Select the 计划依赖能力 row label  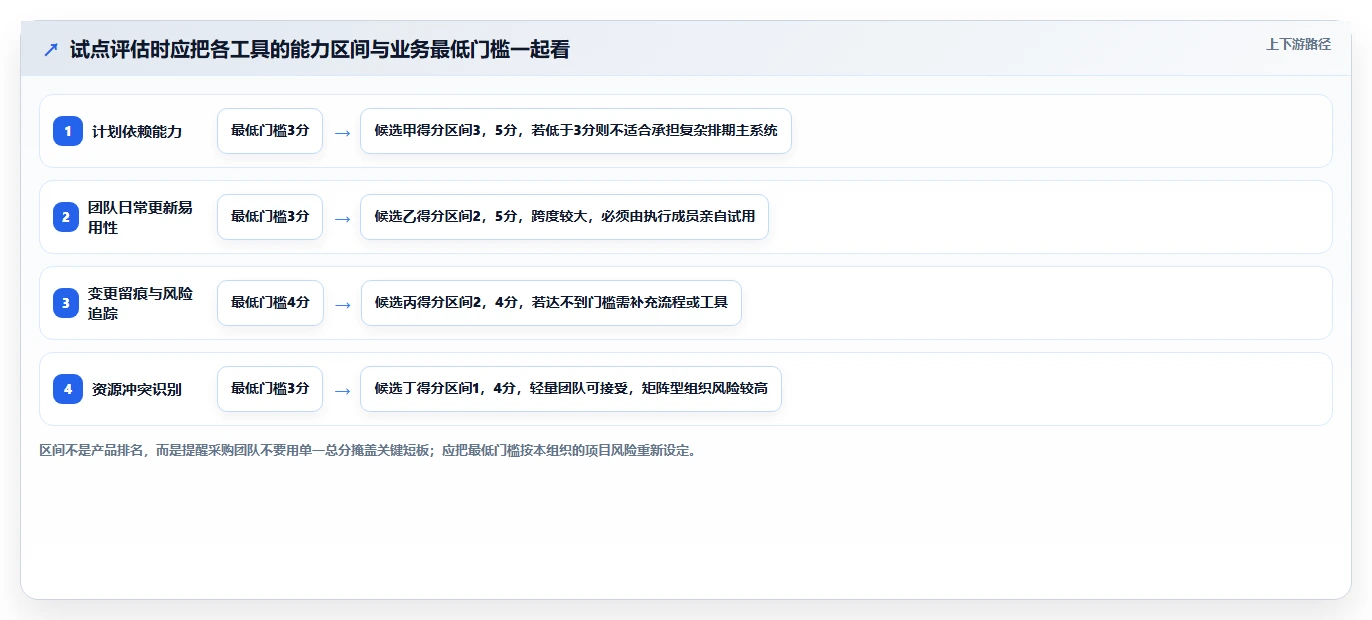click(x=137, y=131)
